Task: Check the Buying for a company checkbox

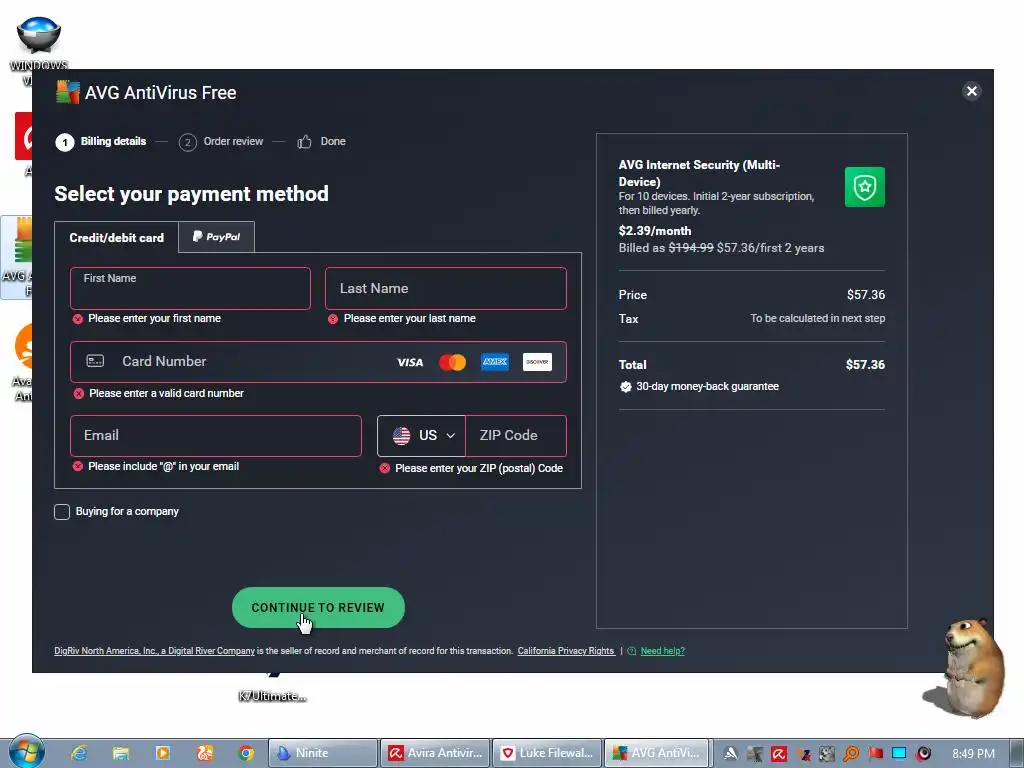Action: [62, 512]
